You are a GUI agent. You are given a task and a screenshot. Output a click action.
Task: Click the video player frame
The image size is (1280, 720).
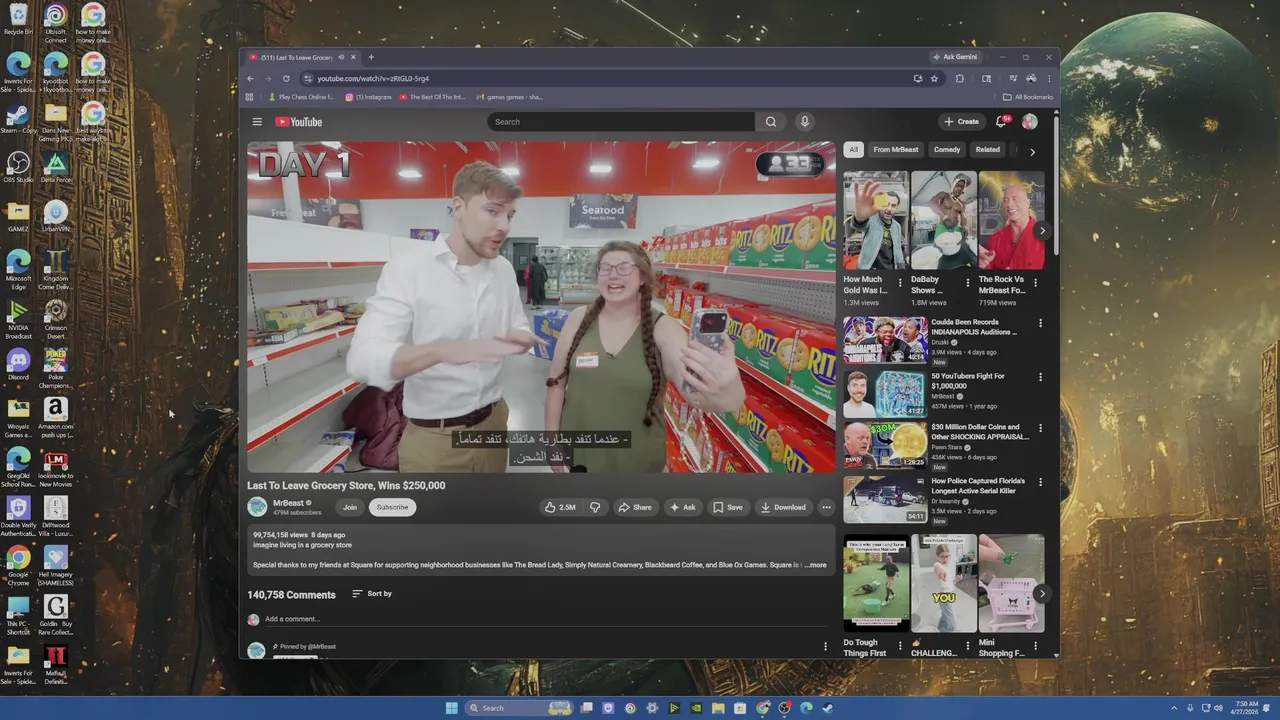tap(541, 307)
